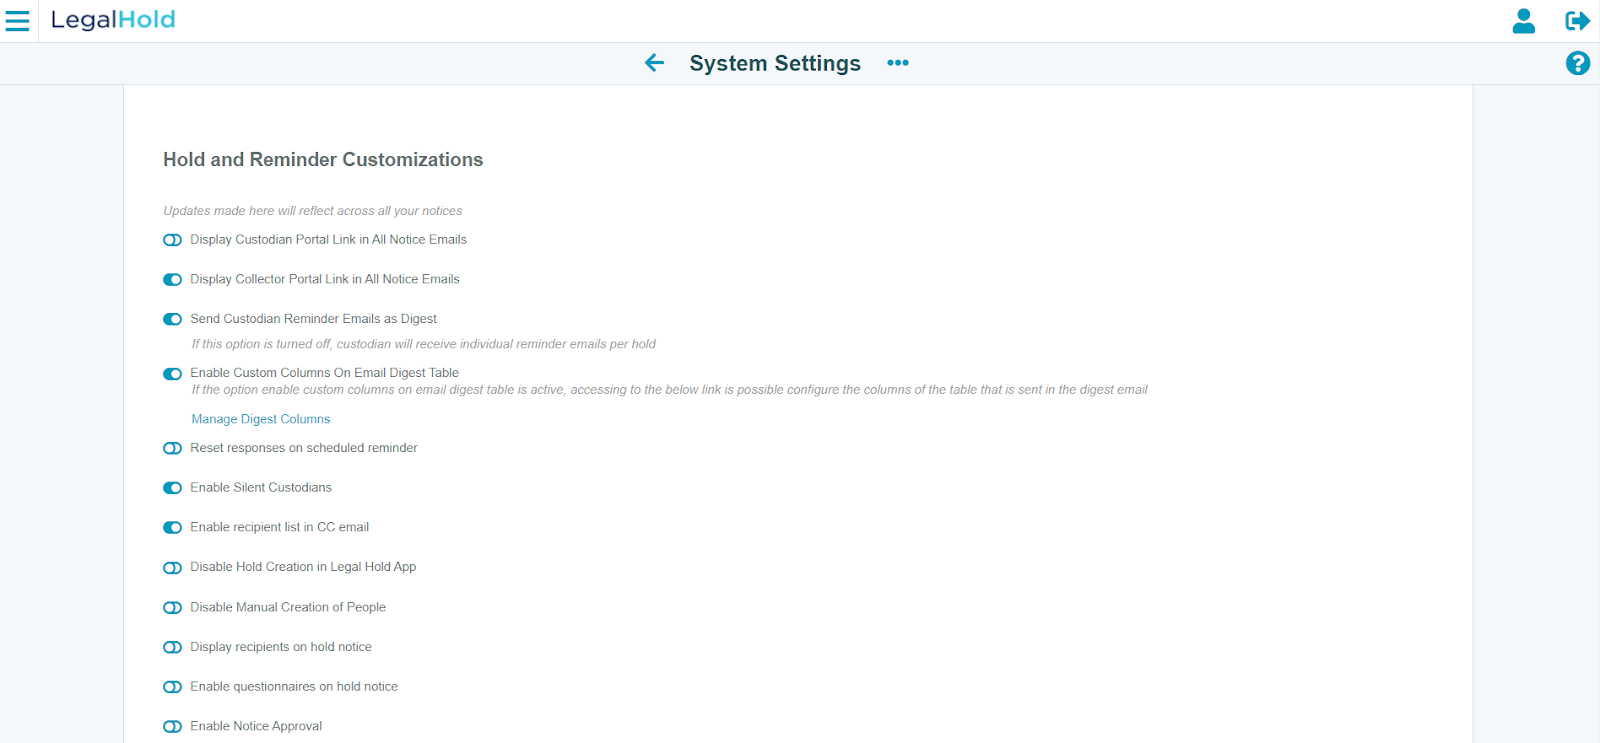Click the System Settings page title
The image size is (1600, 743).
pyautogui.click(x=775, y=63)
